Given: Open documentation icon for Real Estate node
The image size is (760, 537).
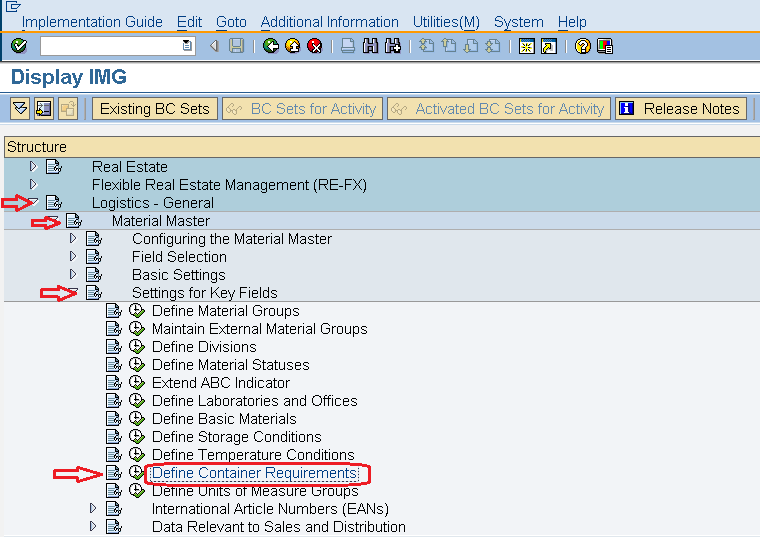Looking at the screenshot, I should point(54,167).
